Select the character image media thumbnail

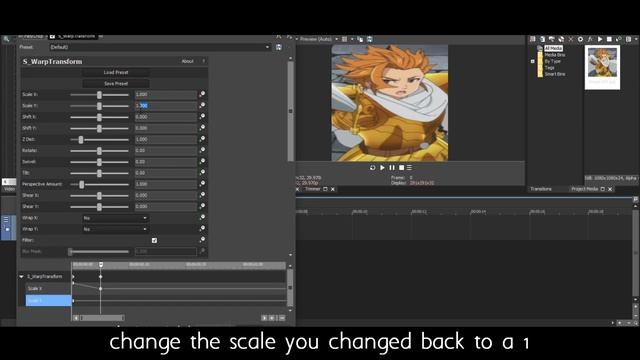tap(602, 67)
